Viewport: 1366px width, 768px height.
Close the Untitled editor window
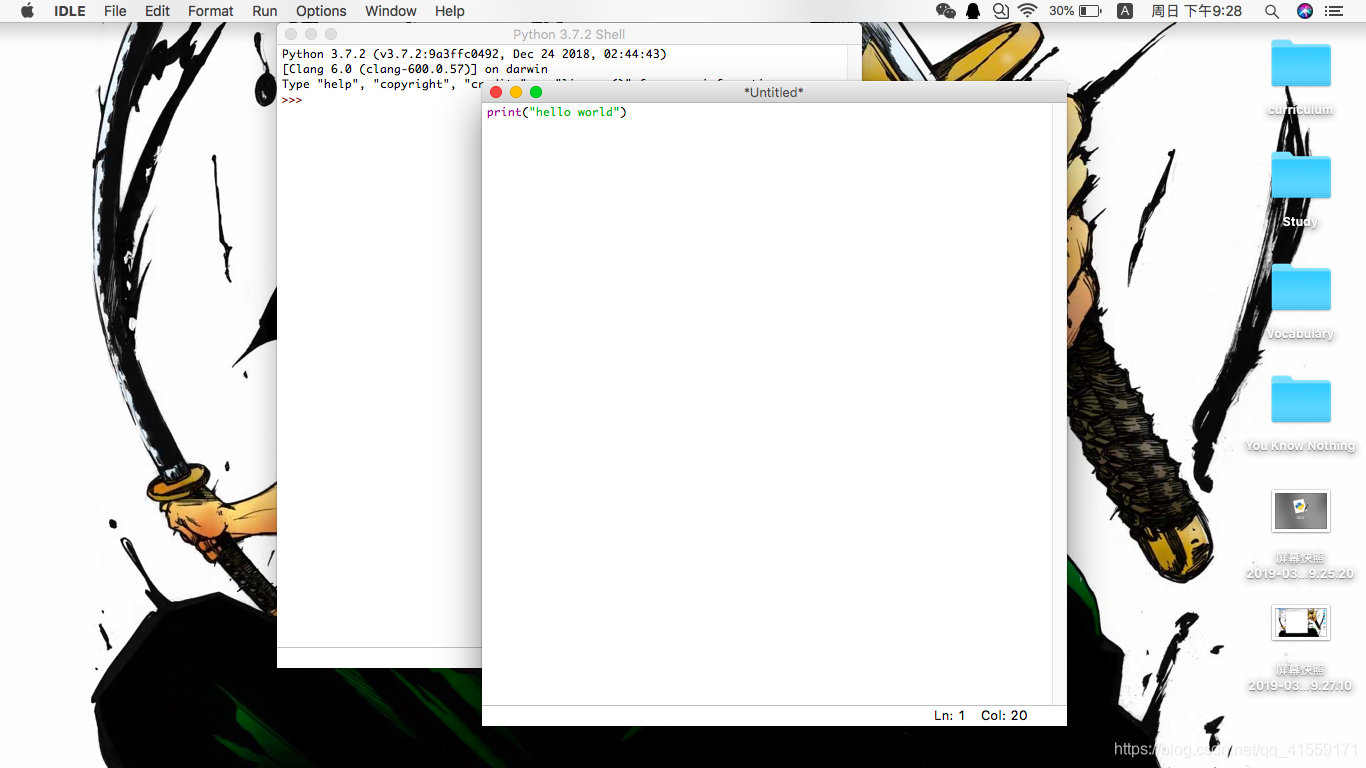496,92
